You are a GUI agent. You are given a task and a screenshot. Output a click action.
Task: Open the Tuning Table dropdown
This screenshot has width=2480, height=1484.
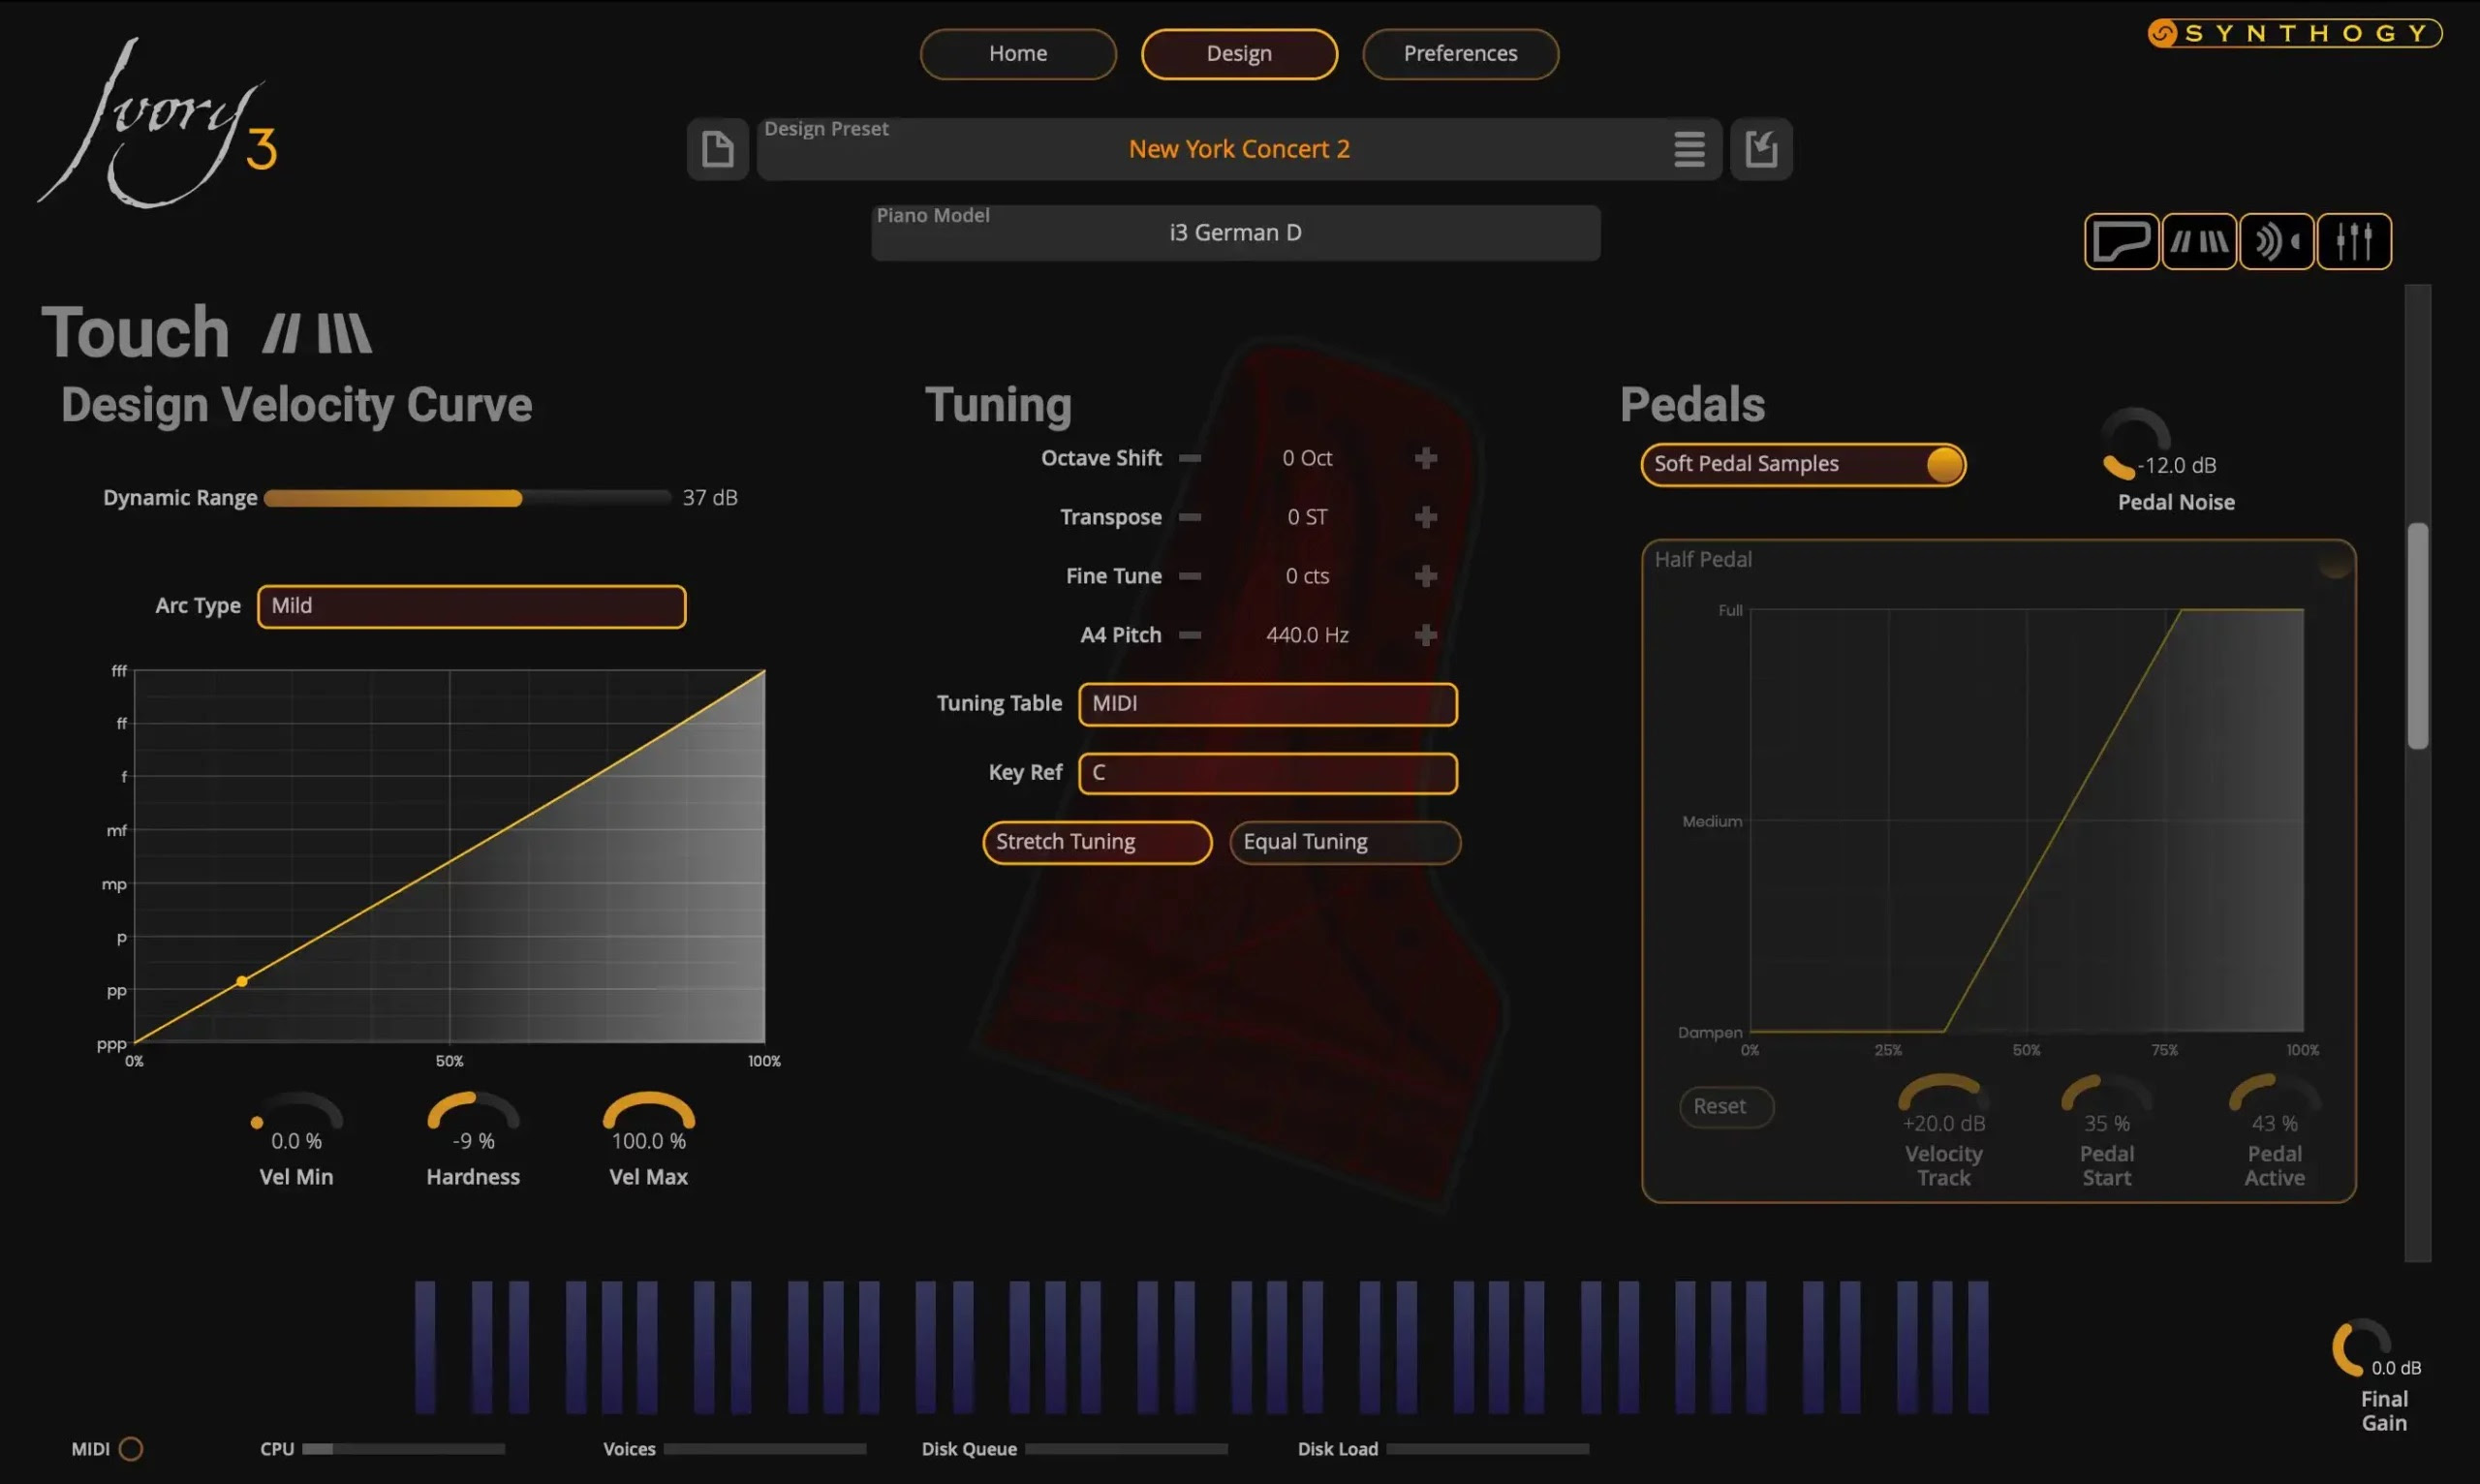click(x=1268, y=704)
